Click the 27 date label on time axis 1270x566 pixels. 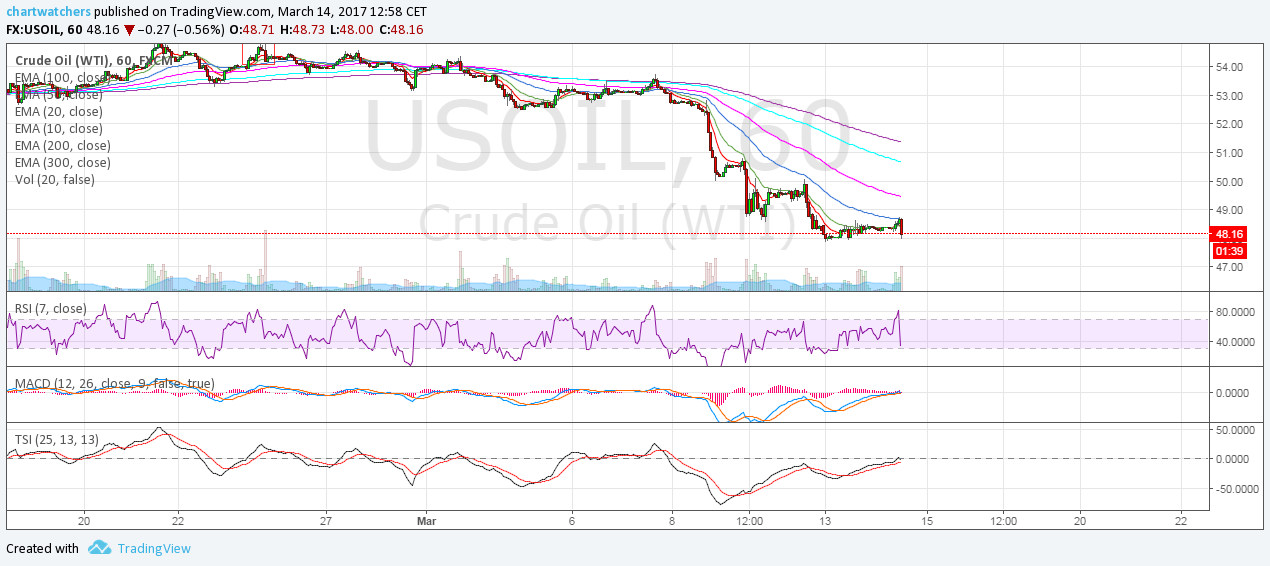pos(326,521)
